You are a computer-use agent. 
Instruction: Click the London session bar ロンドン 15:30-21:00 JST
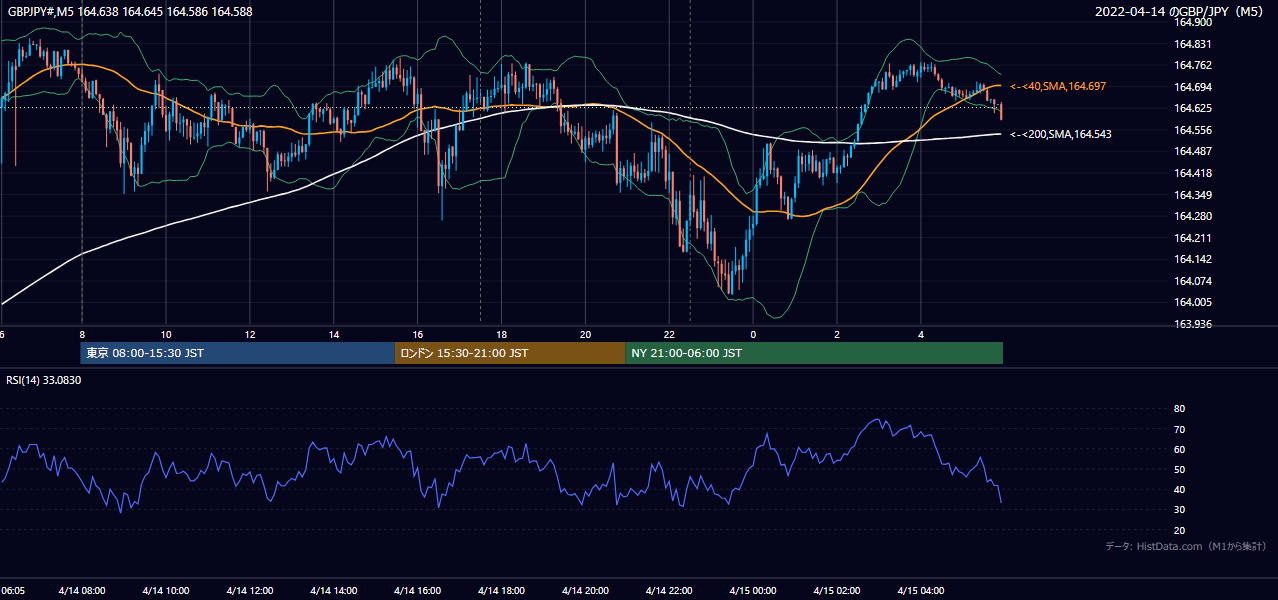[x=510, y=353]
